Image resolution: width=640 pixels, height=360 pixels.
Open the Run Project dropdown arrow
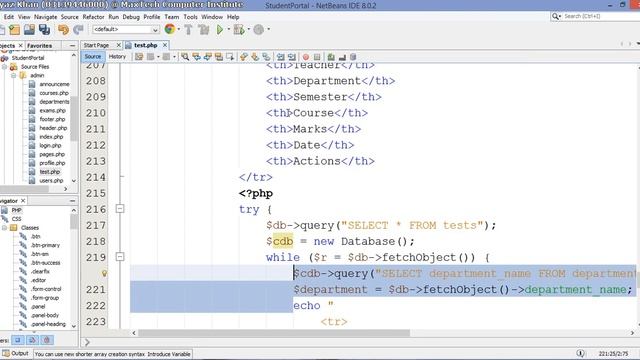[x=228, y=29]
